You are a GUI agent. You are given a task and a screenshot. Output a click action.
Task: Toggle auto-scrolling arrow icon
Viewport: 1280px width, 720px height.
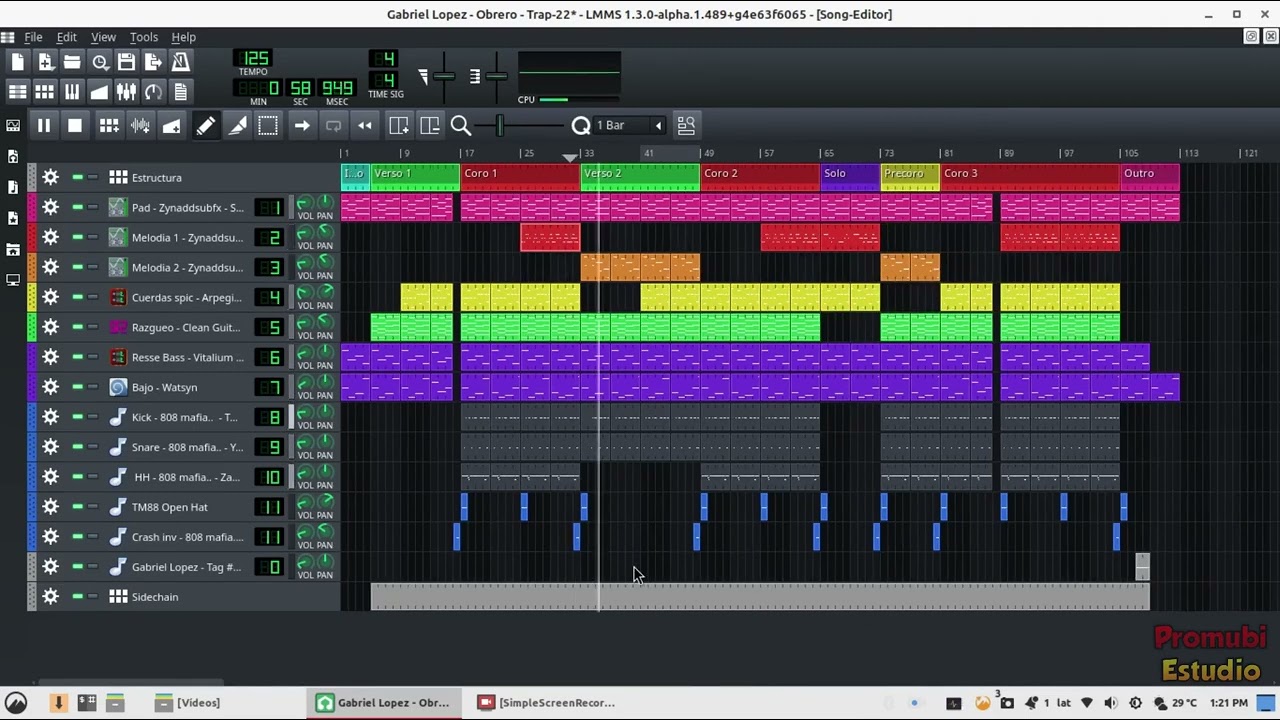(x=301, y=125)
